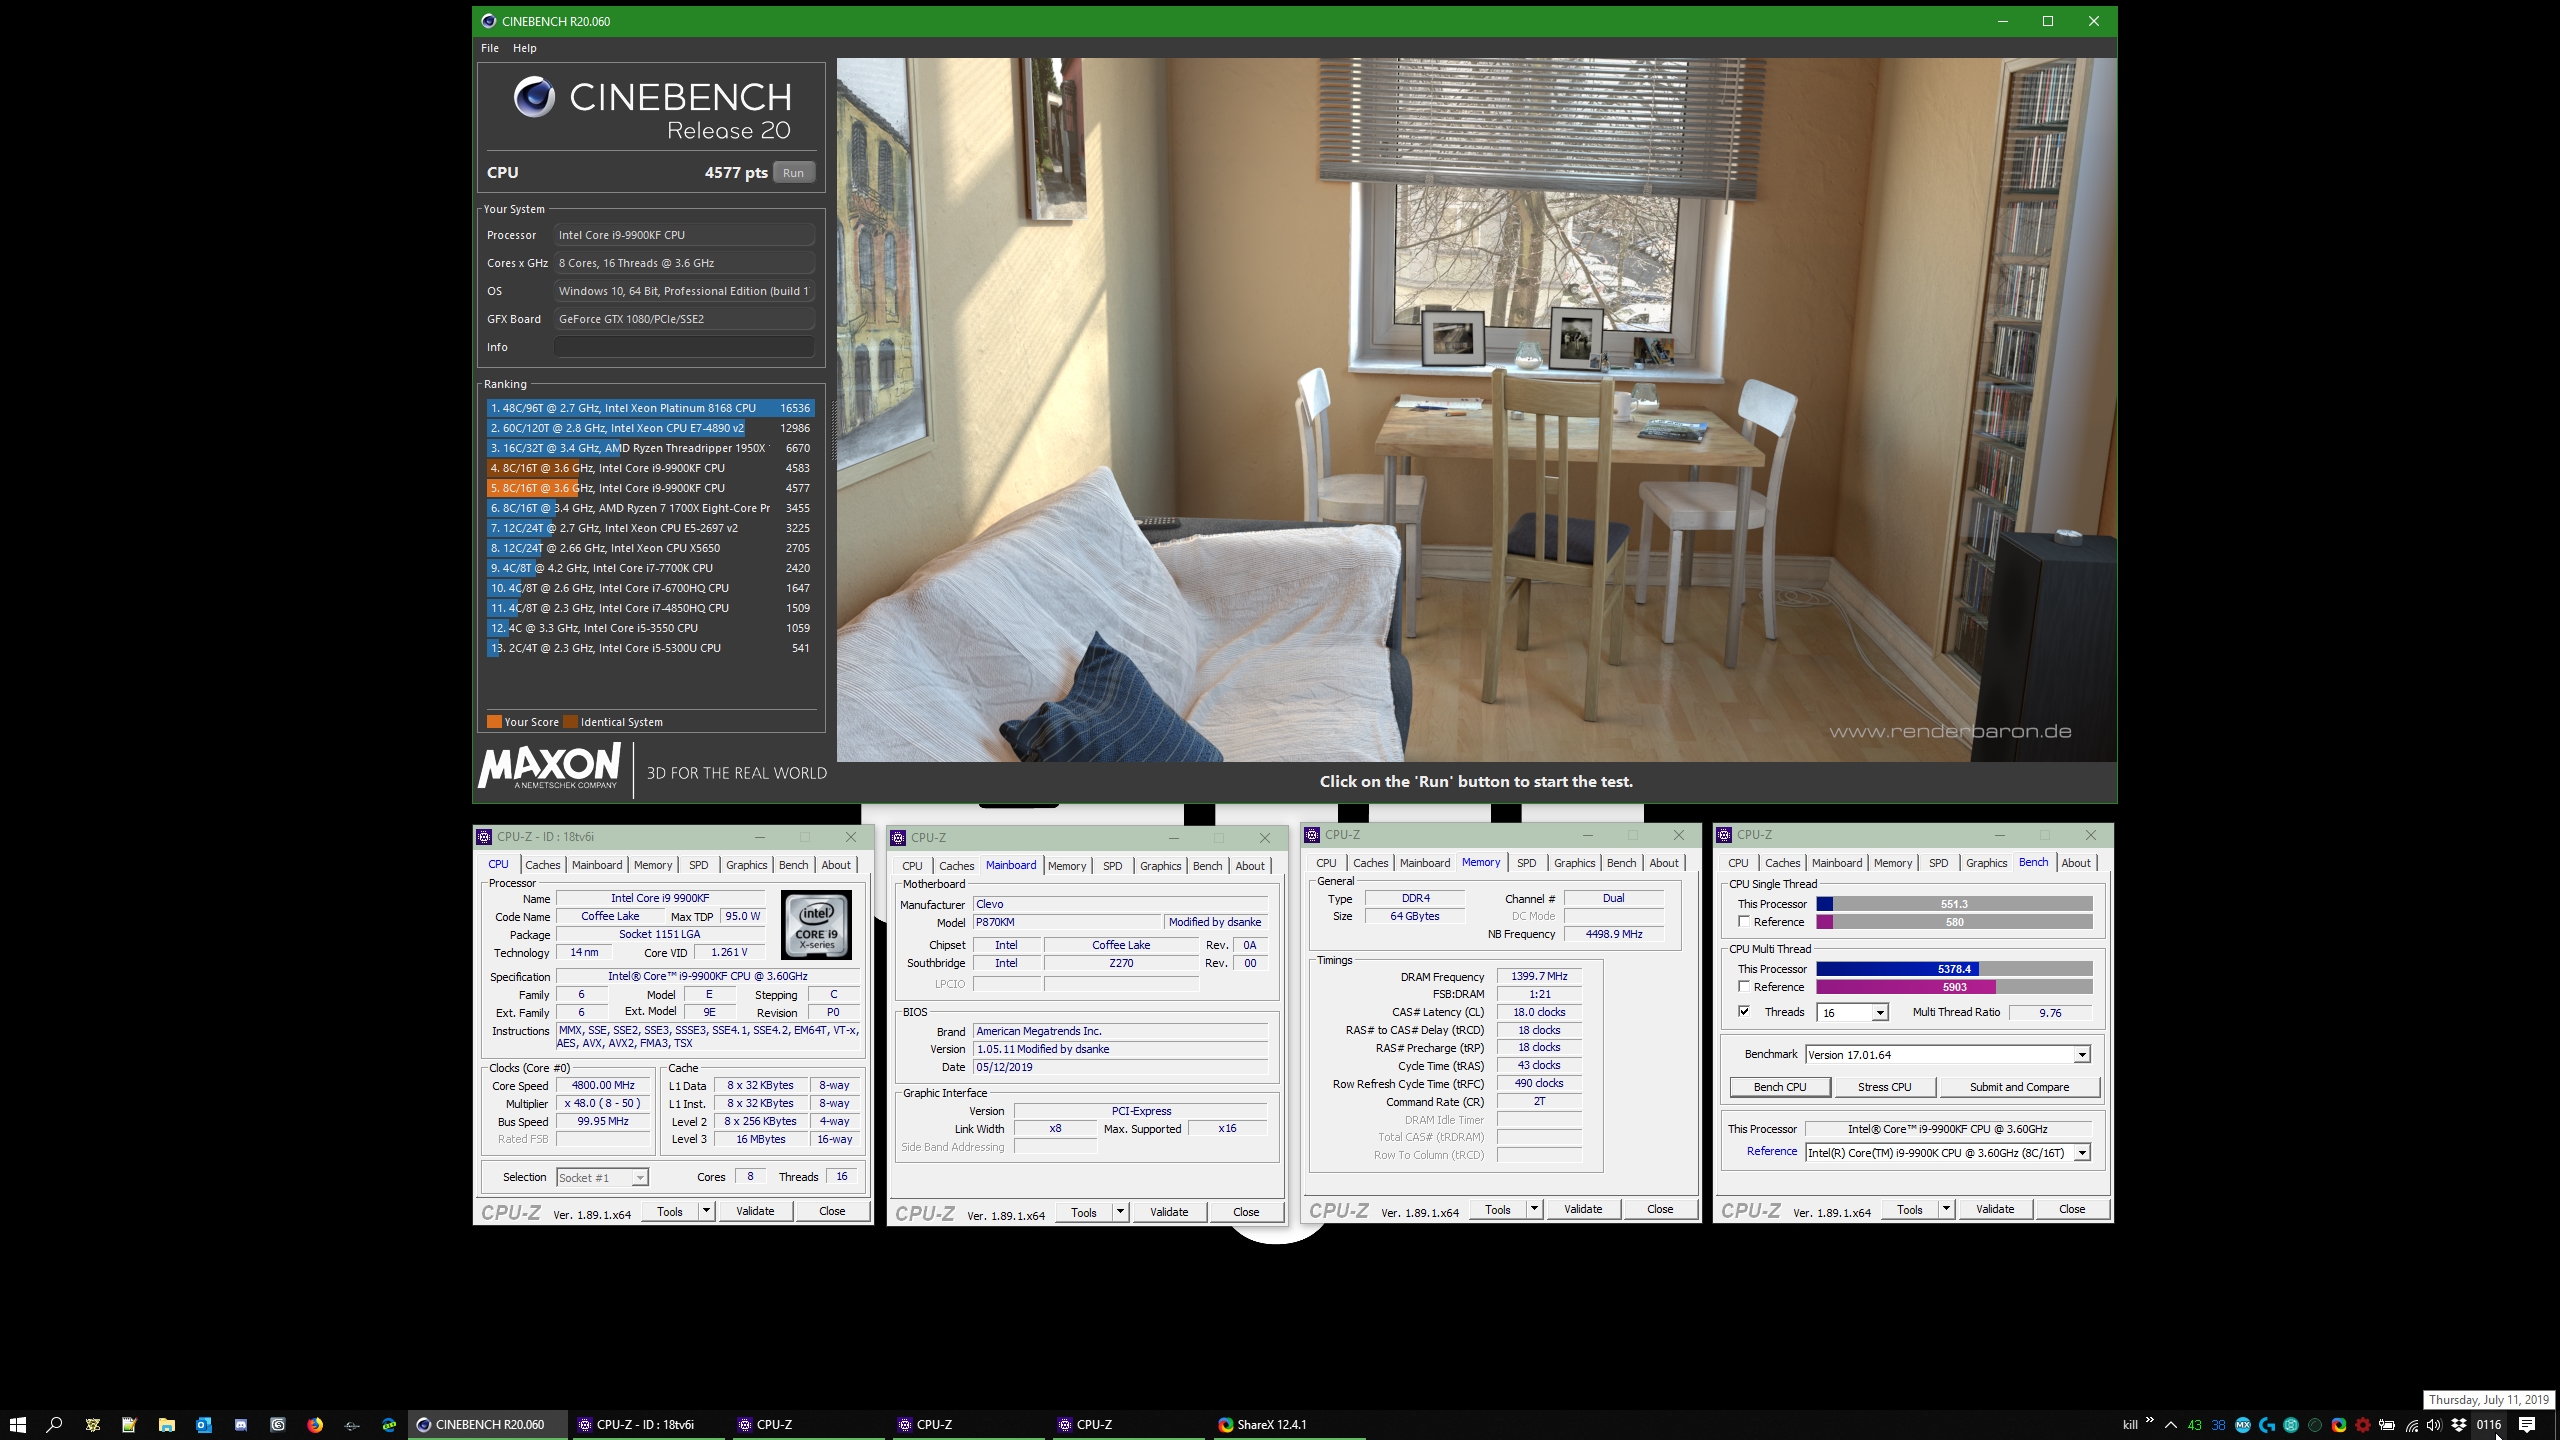
Task: Open the Benchmark Version 17.01.64 dropdown
Action: pyautogui.click(x=1948, y=1055)
